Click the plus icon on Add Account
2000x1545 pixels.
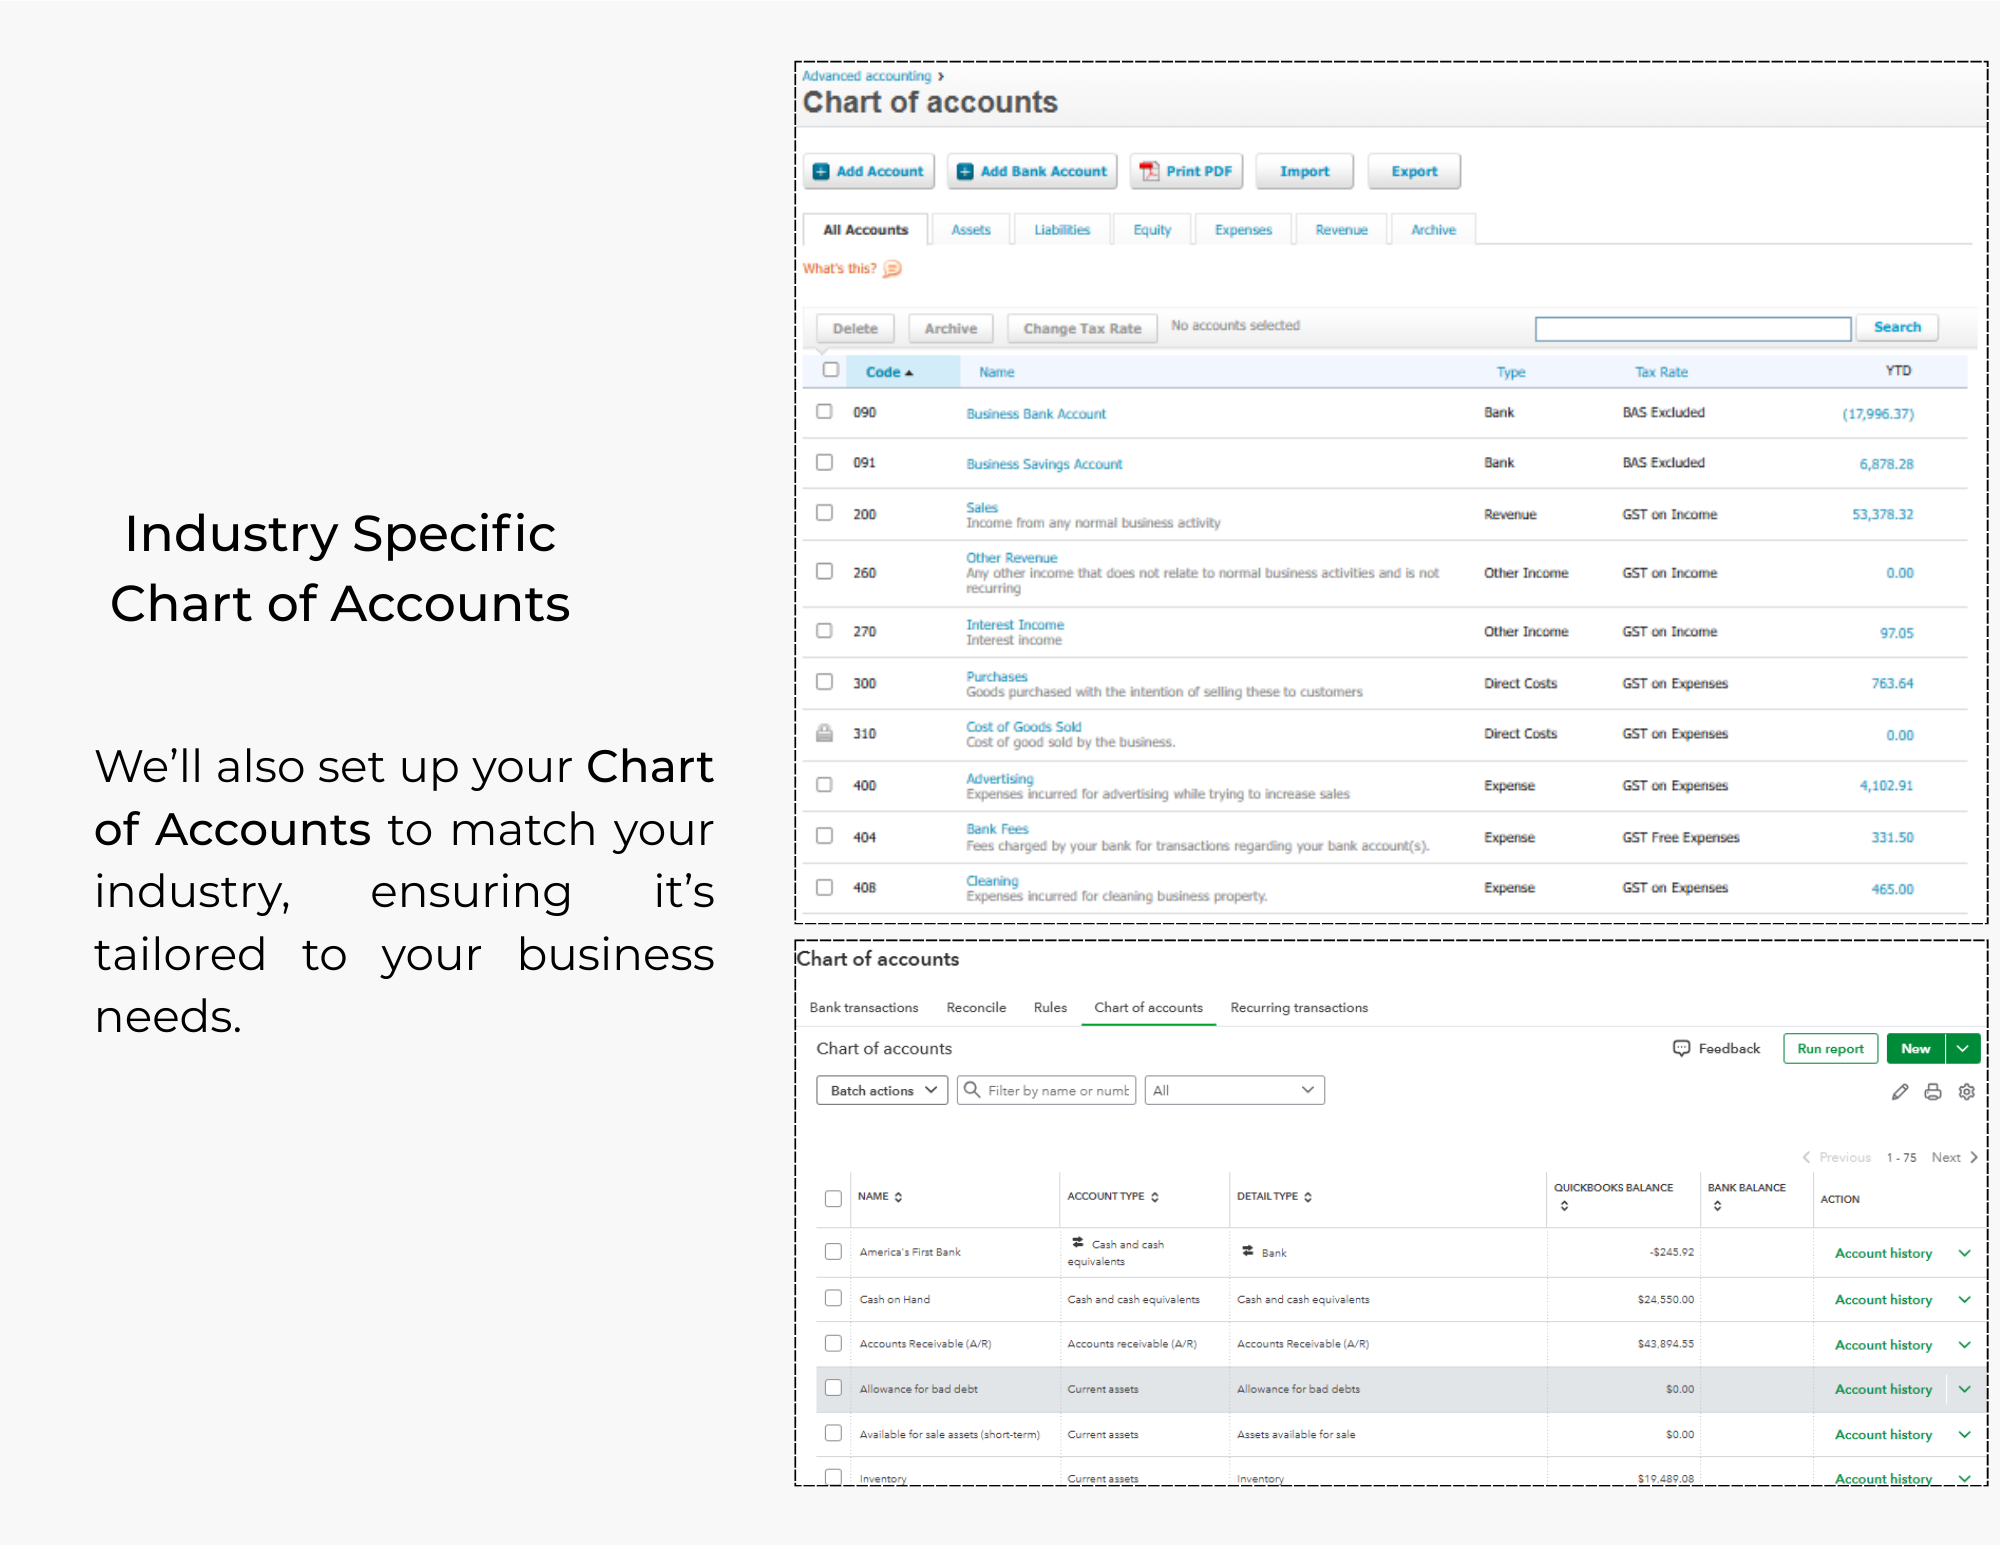tap(821, 171)
